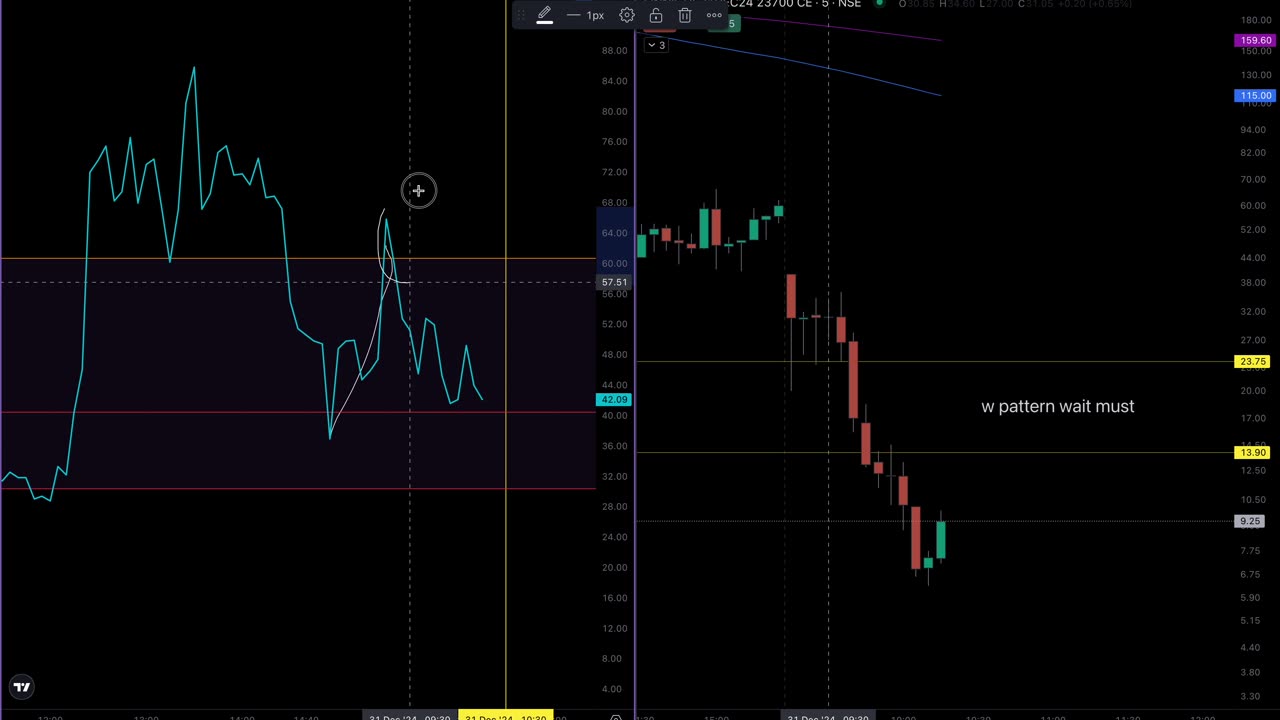Image resolution: width=1280 pixels, height=720 pixels.
Task: Click the 13.90 yellow price label
Action: (x=1252, y=453)
